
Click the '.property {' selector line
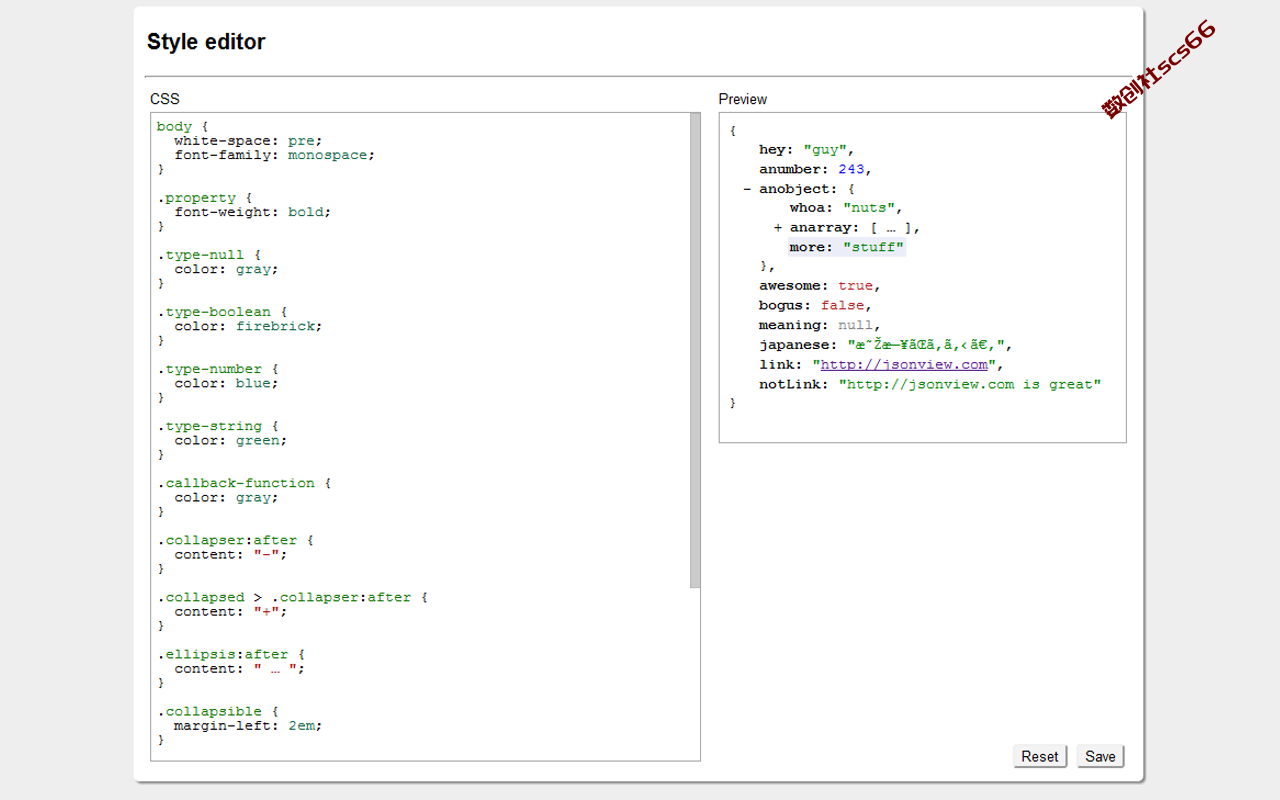pos(205,198)
